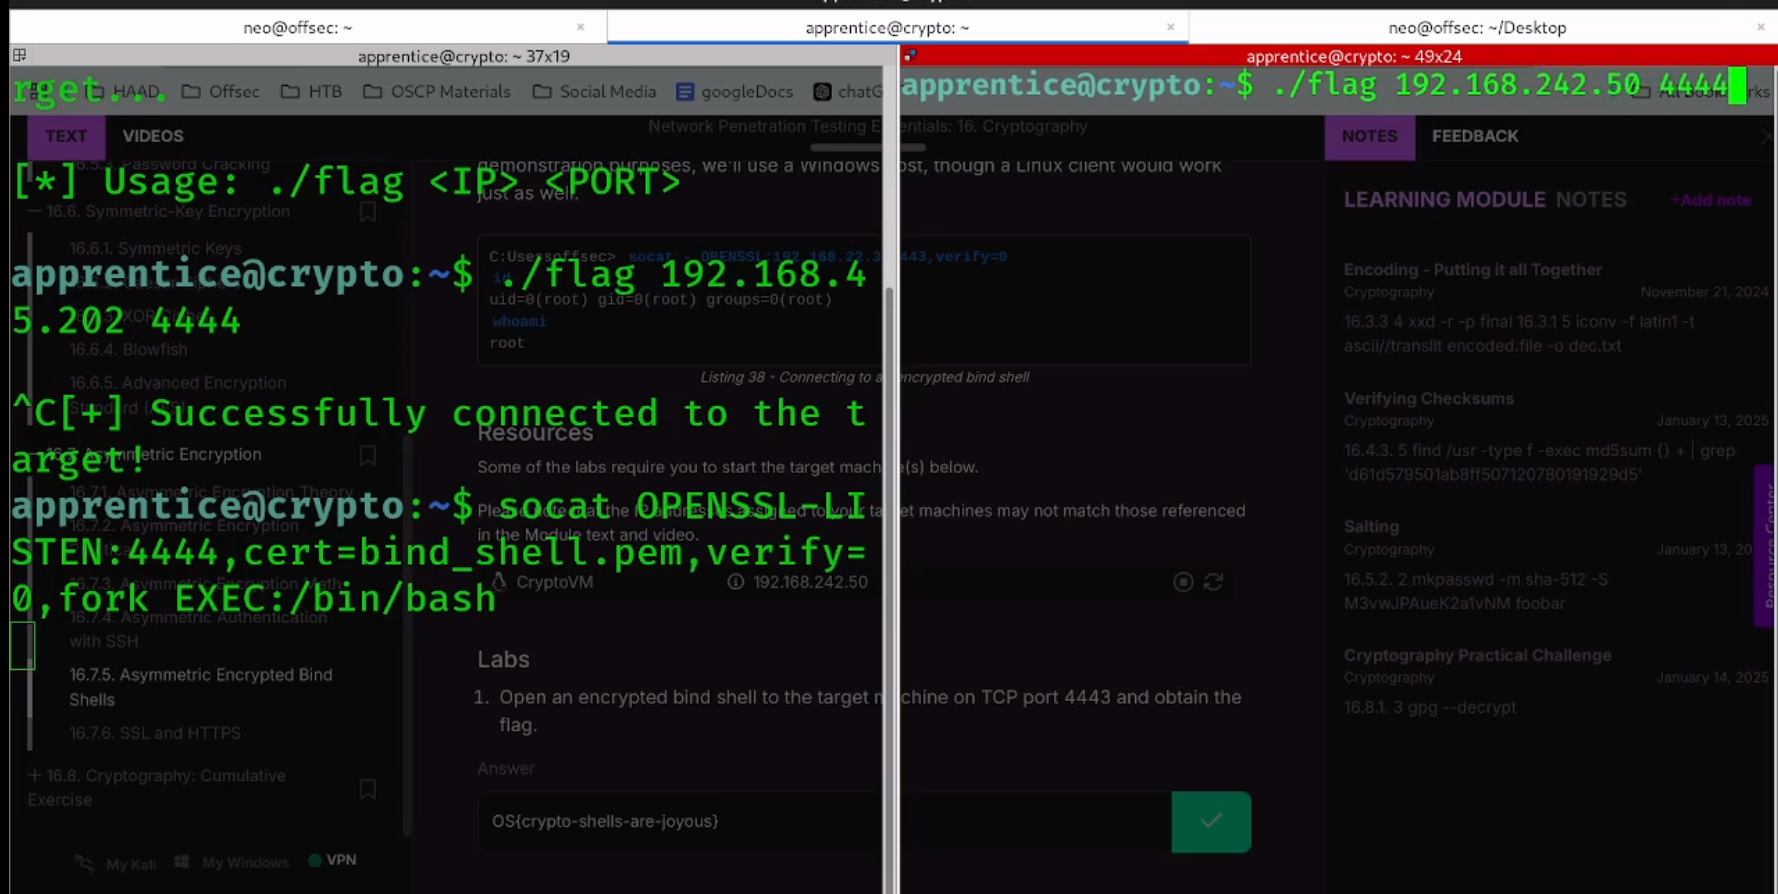
Task: Click the green checkmark submit answer button
Action: click(x=1211, y=822)
